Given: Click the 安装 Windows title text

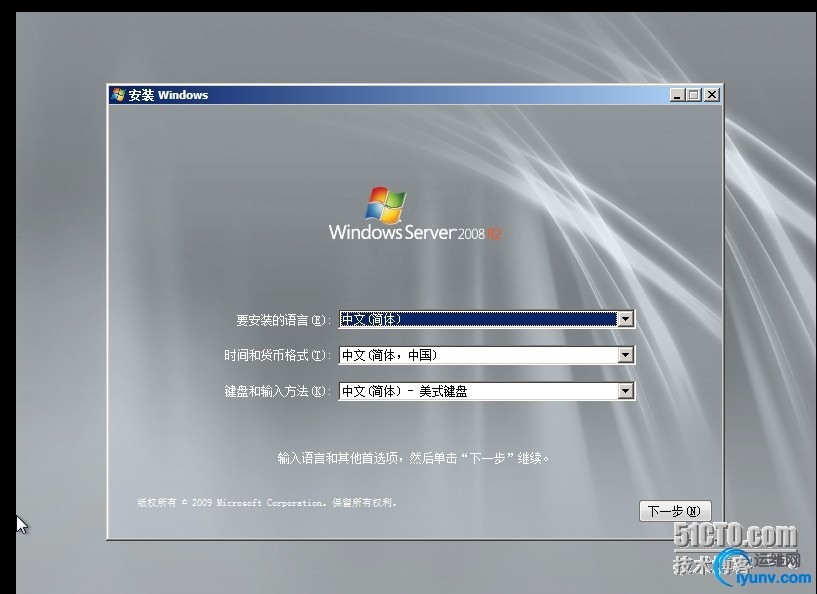Looking at the screenshot, I should [168, 95].
